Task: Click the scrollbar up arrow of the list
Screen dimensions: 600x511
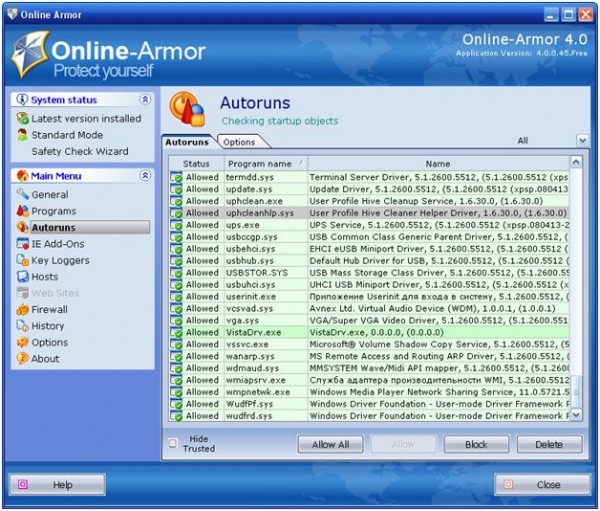Action: (576, 162)
